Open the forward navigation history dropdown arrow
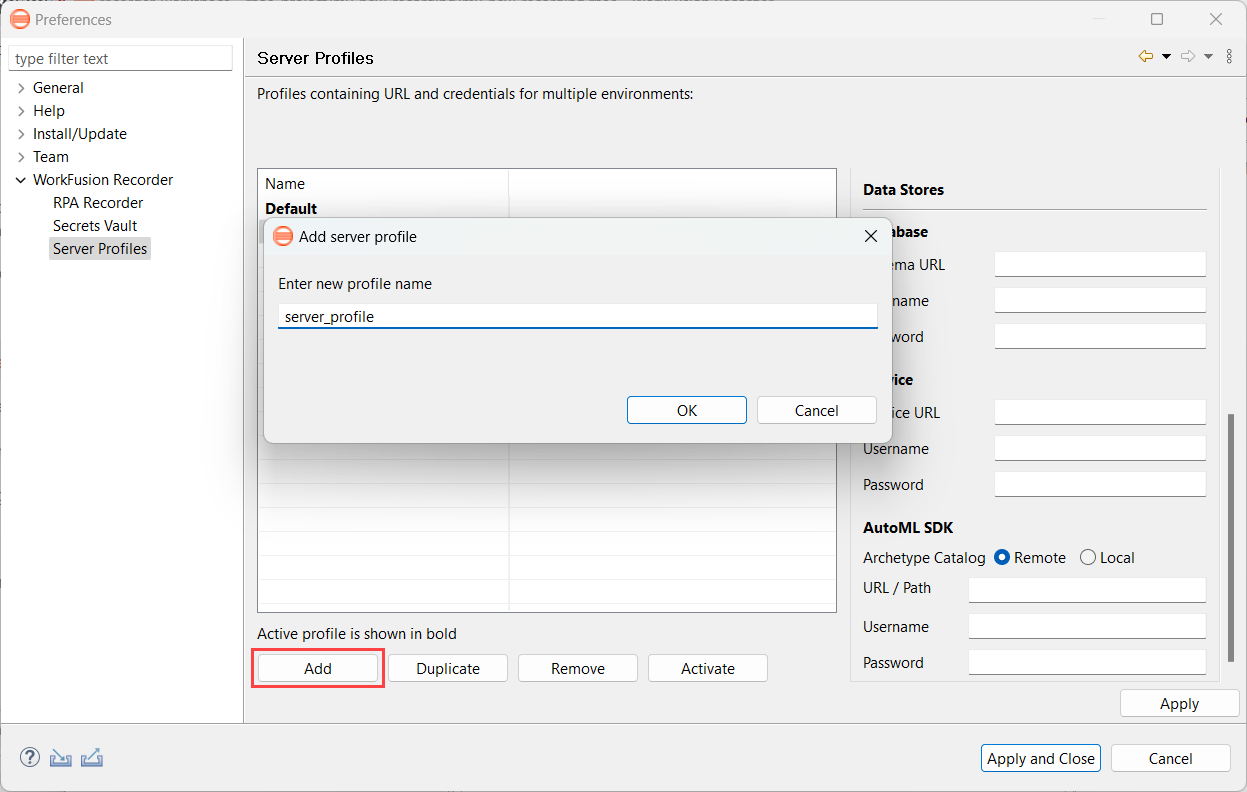The width and height of the screenshot is (1247, 792). pos(1208,57)
